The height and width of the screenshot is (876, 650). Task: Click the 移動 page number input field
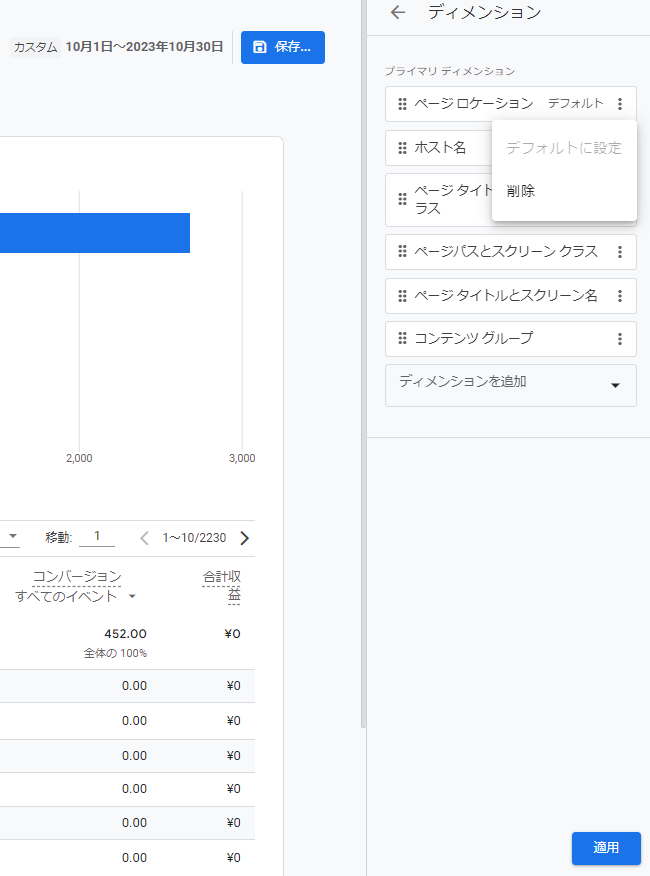tap(97, 537)
